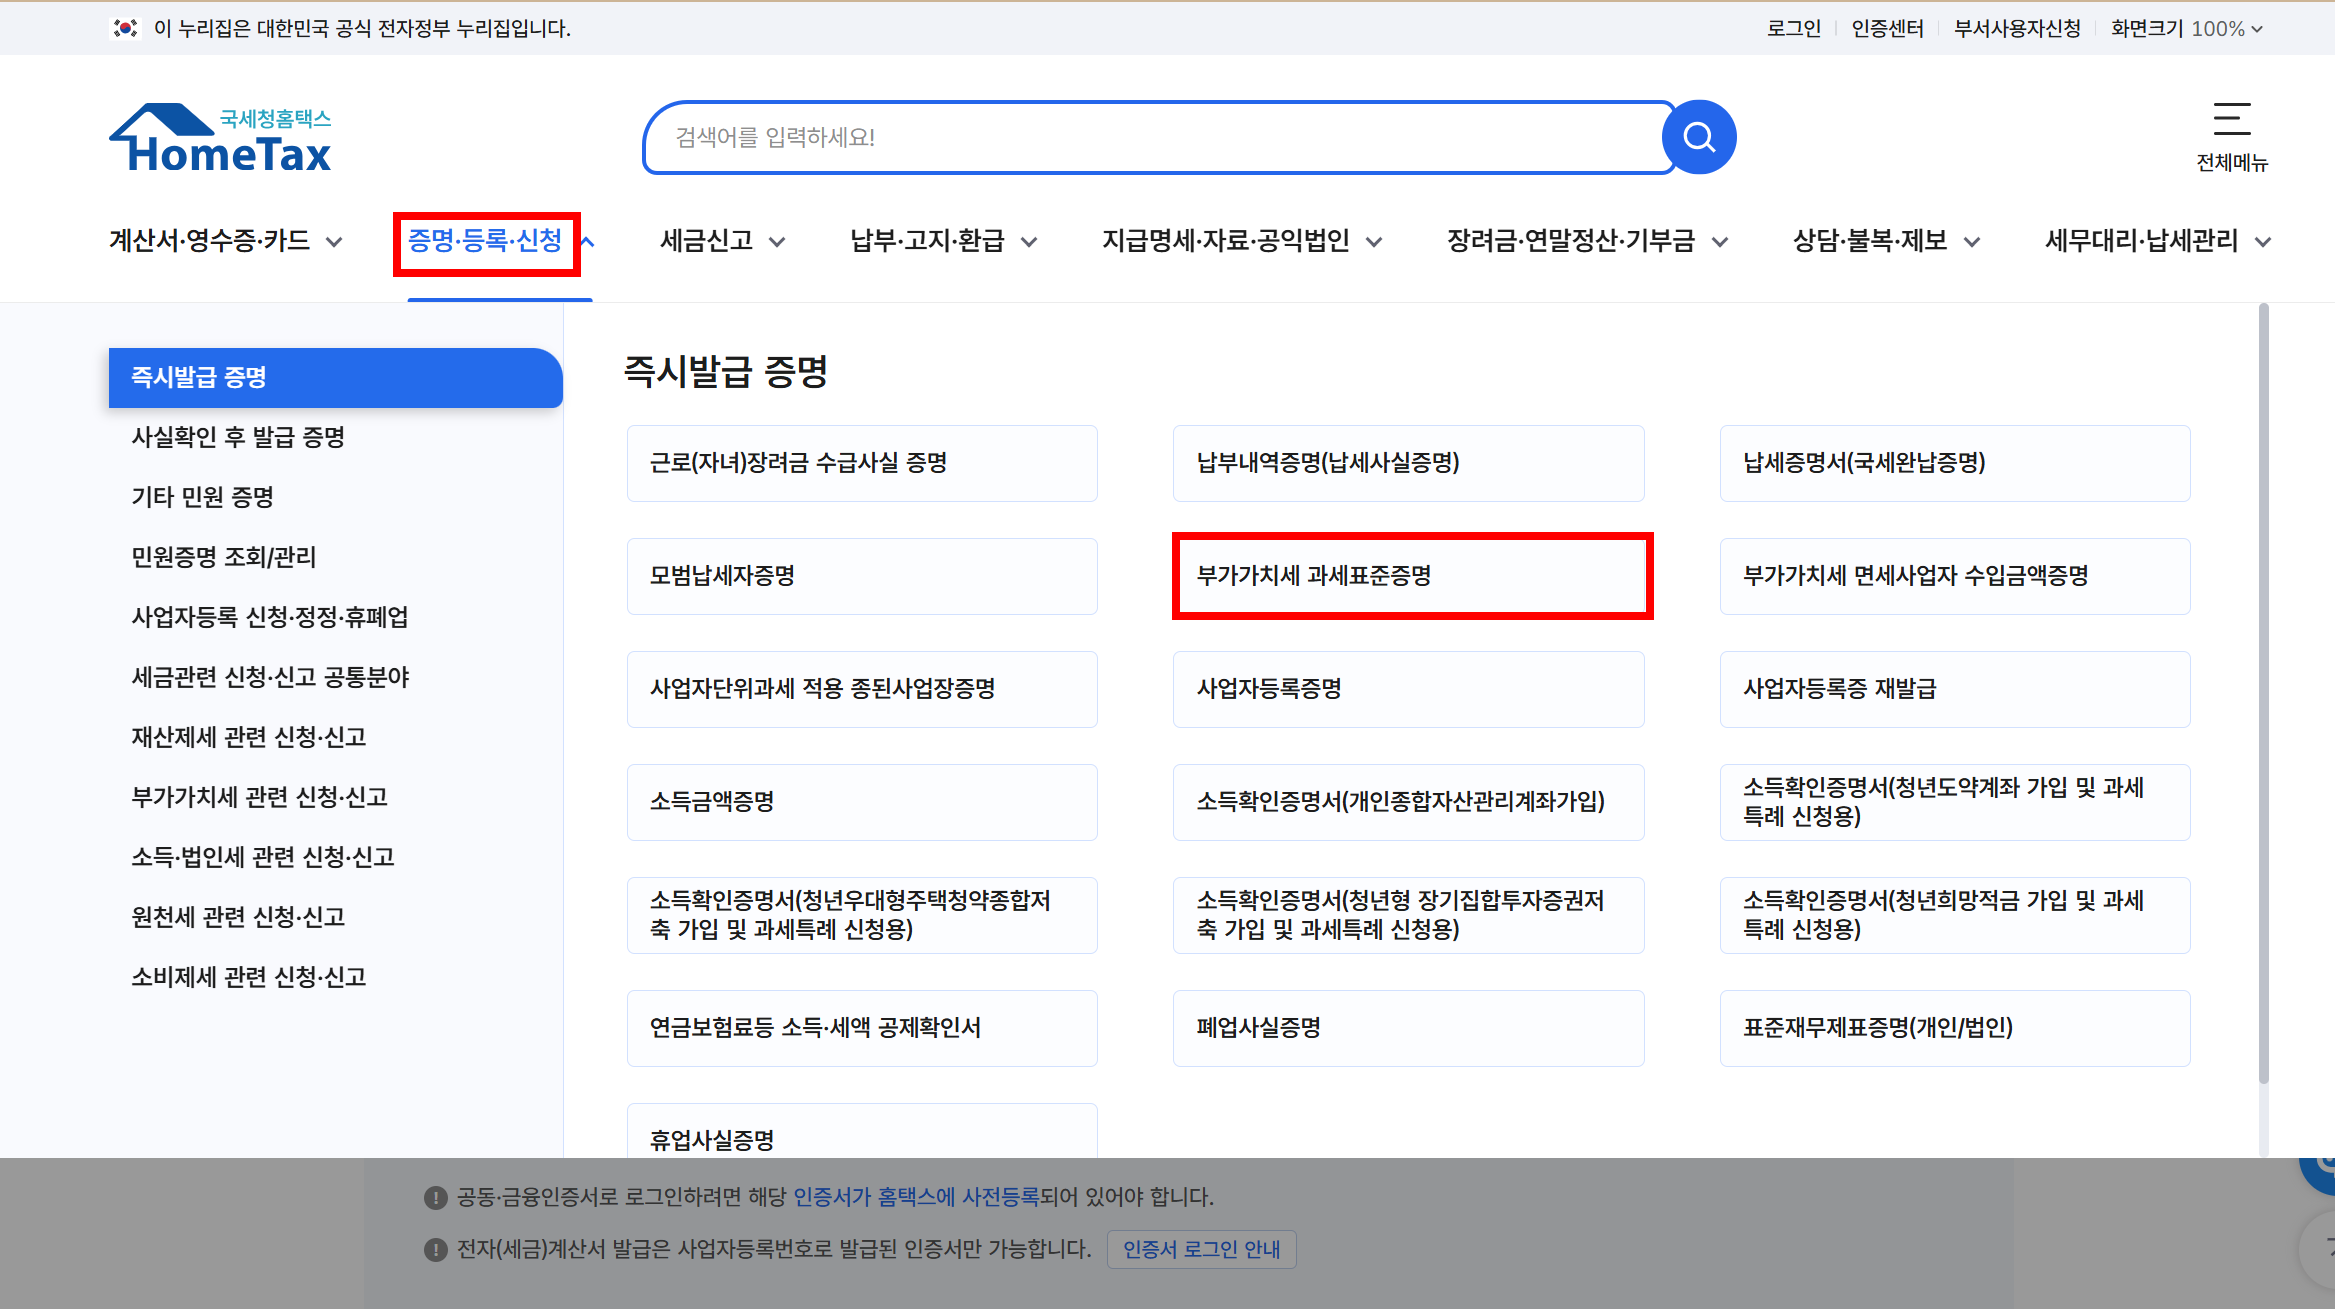The height and width of the screenshot is (1309, 2335).
Task: Expand the 세금신고 menu chevron
Action: tap(777, 241)
